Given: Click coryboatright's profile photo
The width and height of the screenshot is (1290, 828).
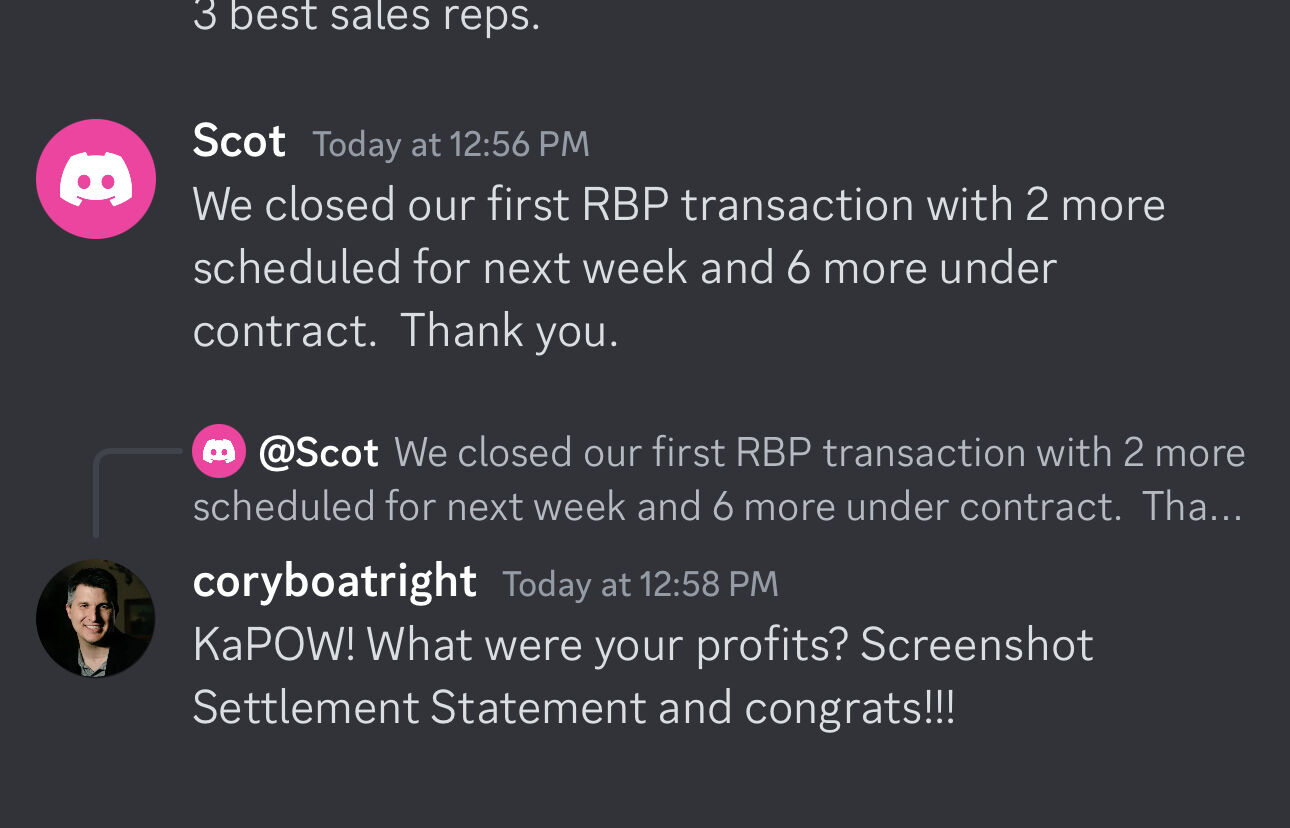Looking at the screenshot, I should pyautogui.click(x=96, y=618).
